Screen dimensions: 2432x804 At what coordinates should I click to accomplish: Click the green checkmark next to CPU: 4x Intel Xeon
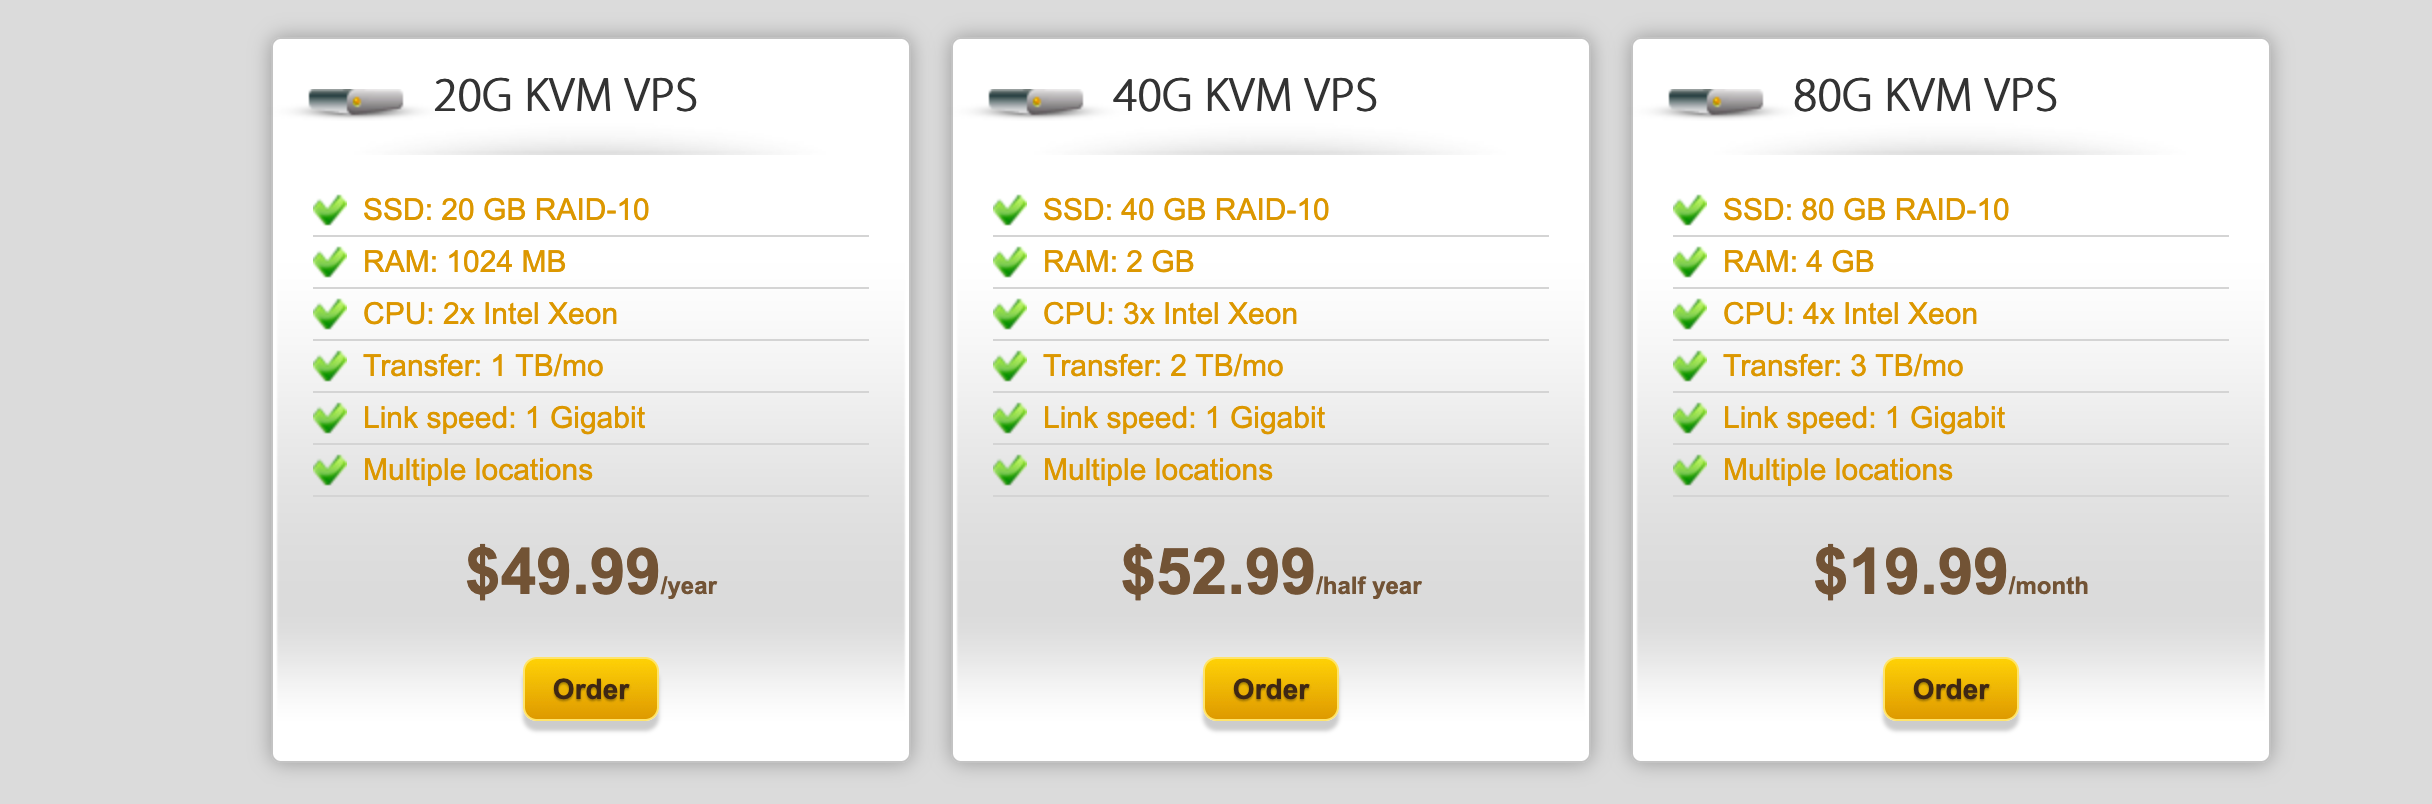click(x=1690, y=314)
